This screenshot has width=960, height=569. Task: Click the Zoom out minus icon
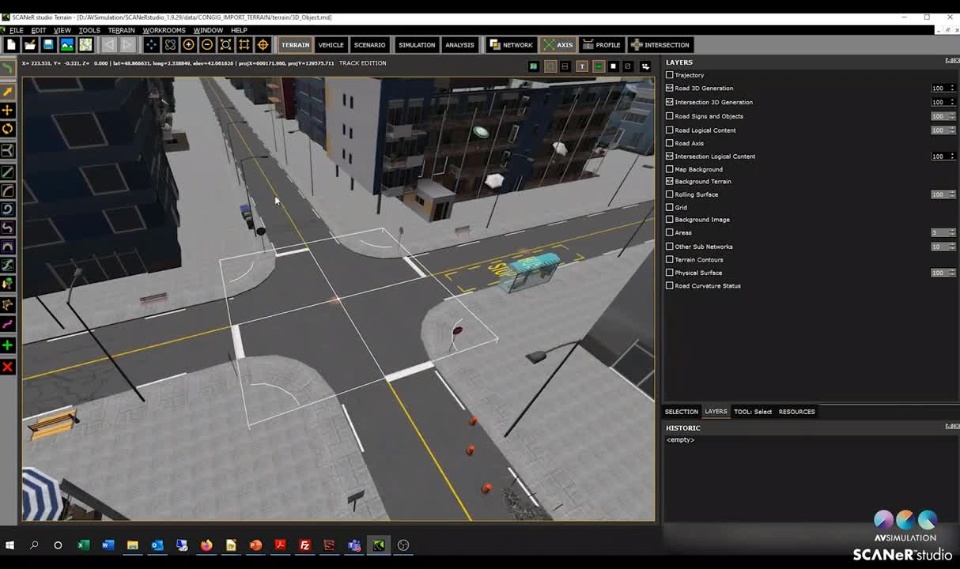207,45
